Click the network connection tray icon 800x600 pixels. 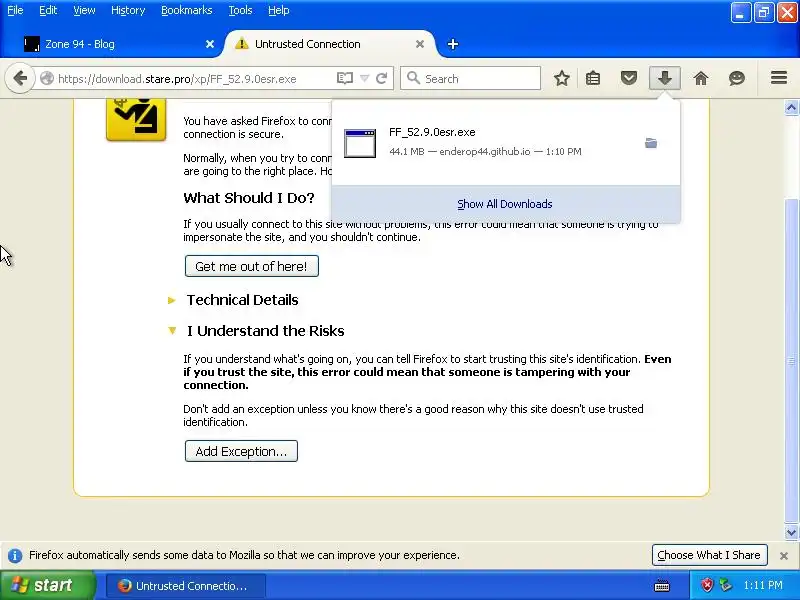click(725, 585)
